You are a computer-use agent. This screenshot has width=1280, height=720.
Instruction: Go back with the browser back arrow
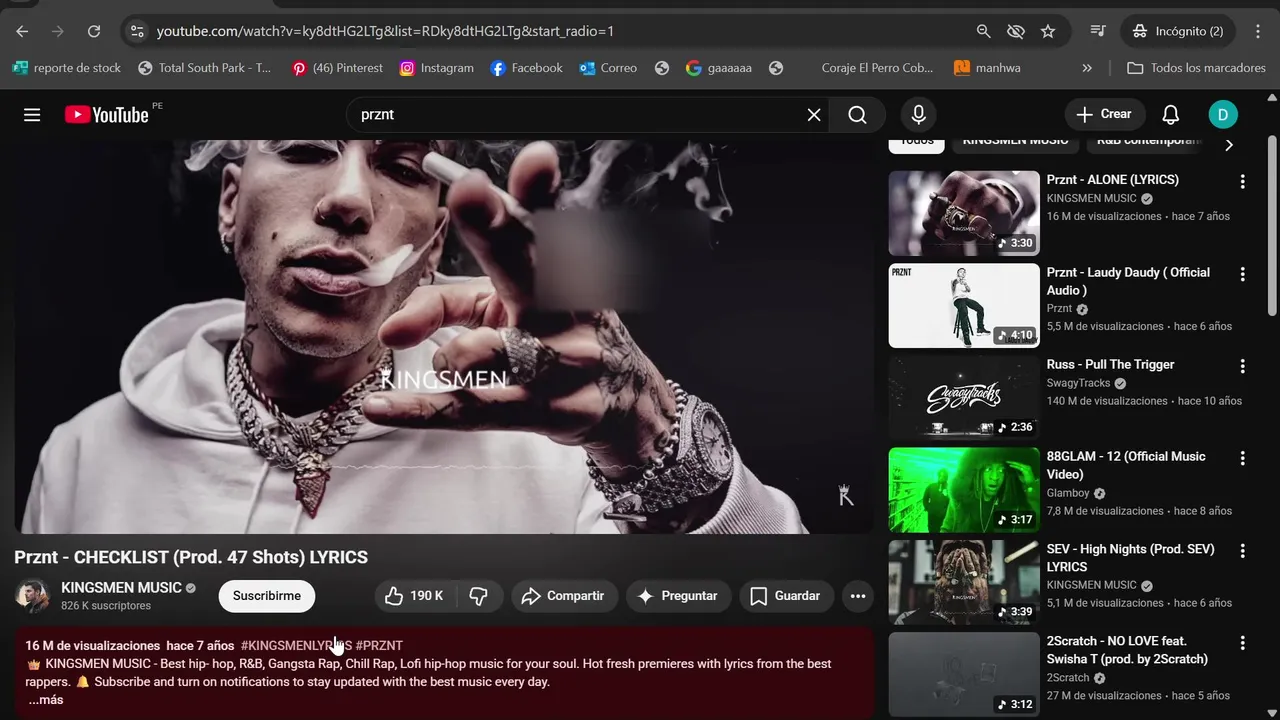tap(22, 31)
